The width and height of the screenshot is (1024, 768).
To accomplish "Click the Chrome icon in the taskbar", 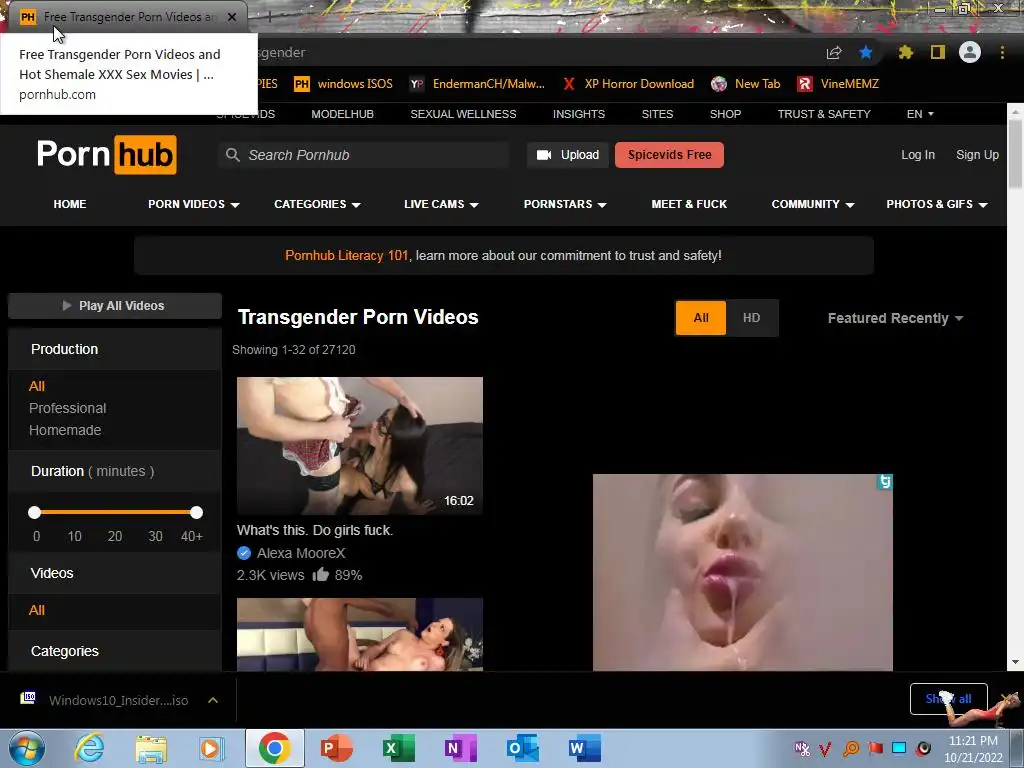I will click(274, 748).
